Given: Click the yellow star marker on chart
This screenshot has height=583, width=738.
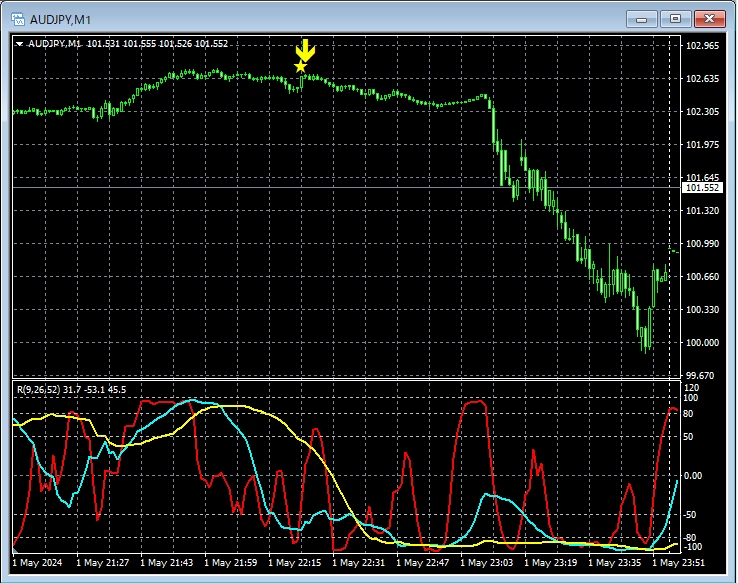Looking at the screenshot, I should click(x=301, y=67).
